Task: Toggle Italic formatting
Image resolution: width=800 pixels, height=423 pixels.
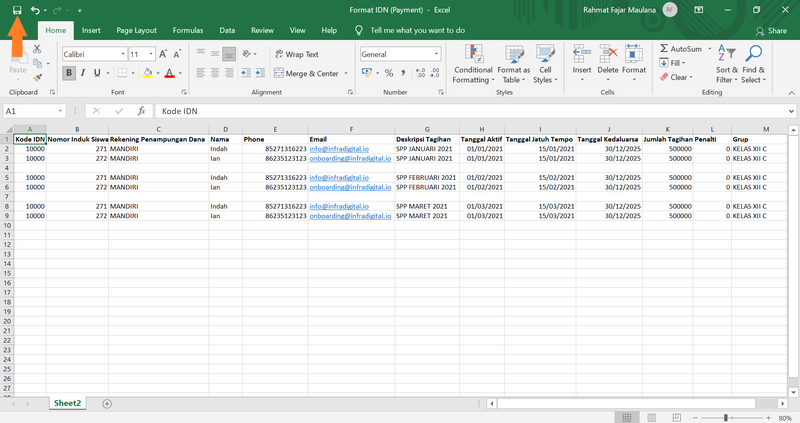Action: pyautogui.click(x=83, y=73)
